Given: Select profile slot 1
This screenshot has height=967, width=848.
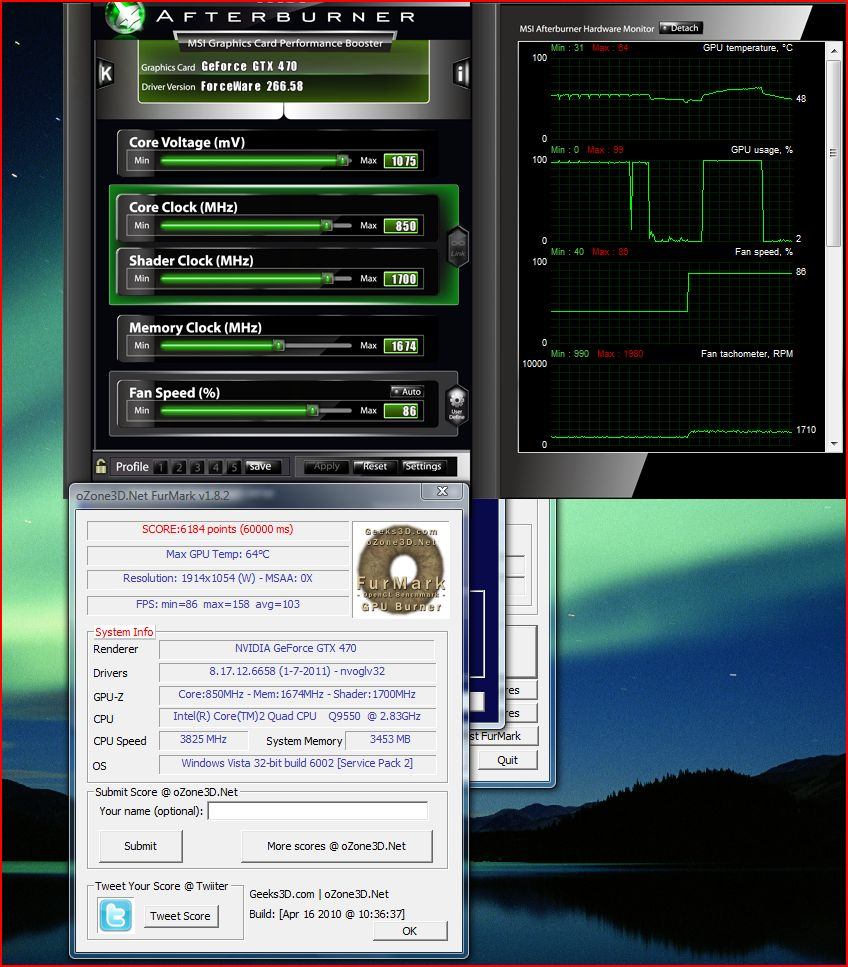Looking at the screenshot, I should tap(161, 467).
